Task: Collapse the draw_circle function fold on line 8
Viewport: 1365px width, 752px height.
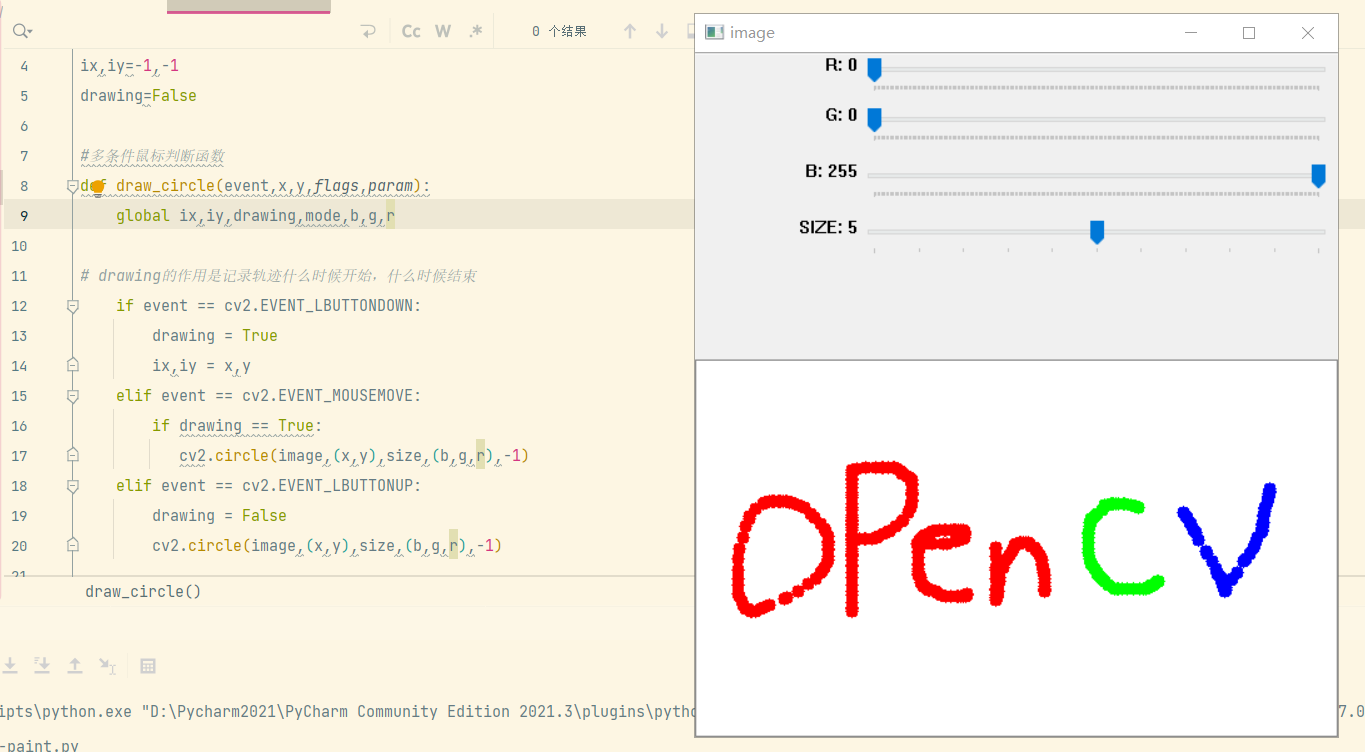Action: tap(72, 186)
